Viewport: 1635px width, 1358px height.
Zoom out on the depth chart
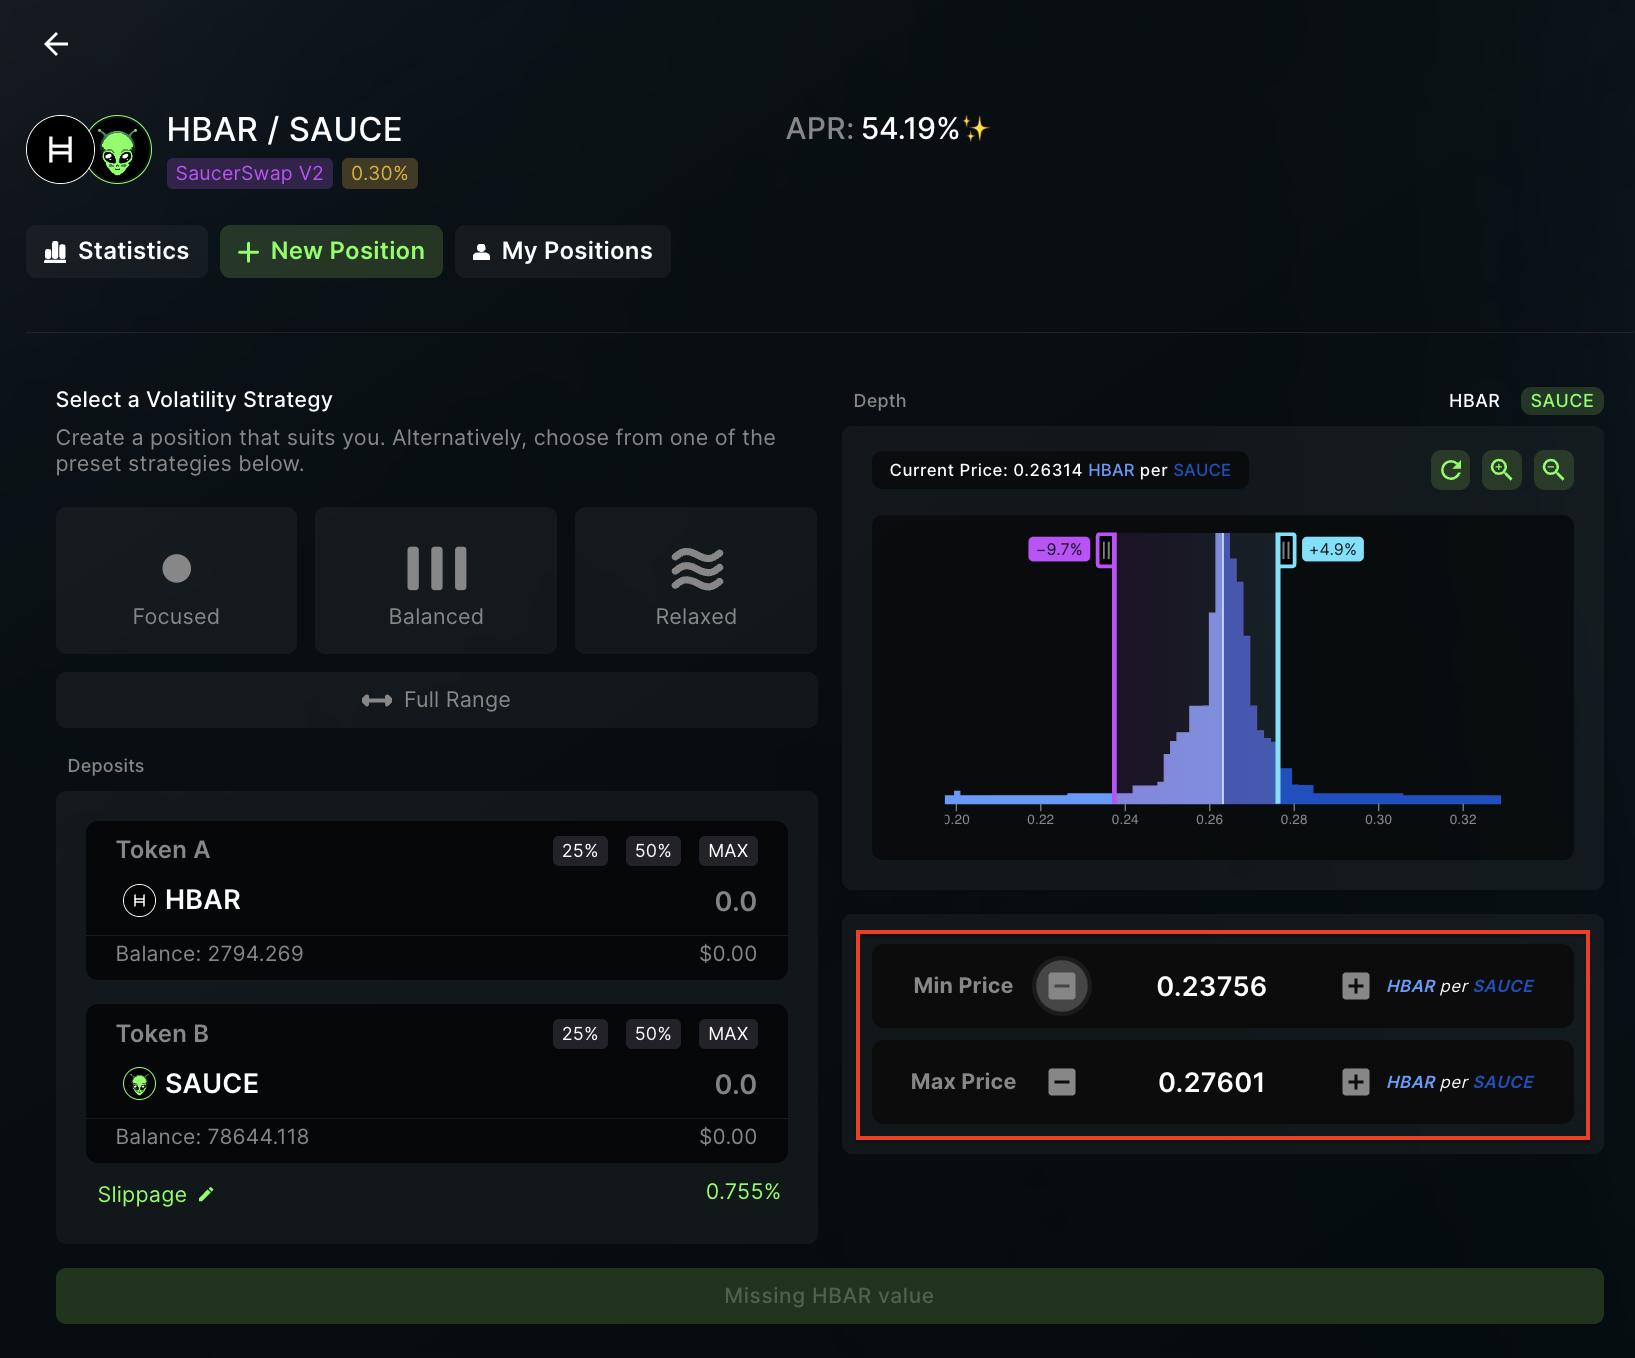(1553, 470)
